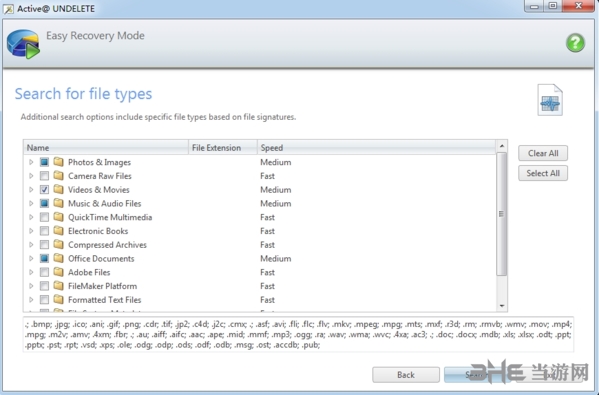
Task: Expand the Formatted Text Files tree node
Action: (31, 299)
